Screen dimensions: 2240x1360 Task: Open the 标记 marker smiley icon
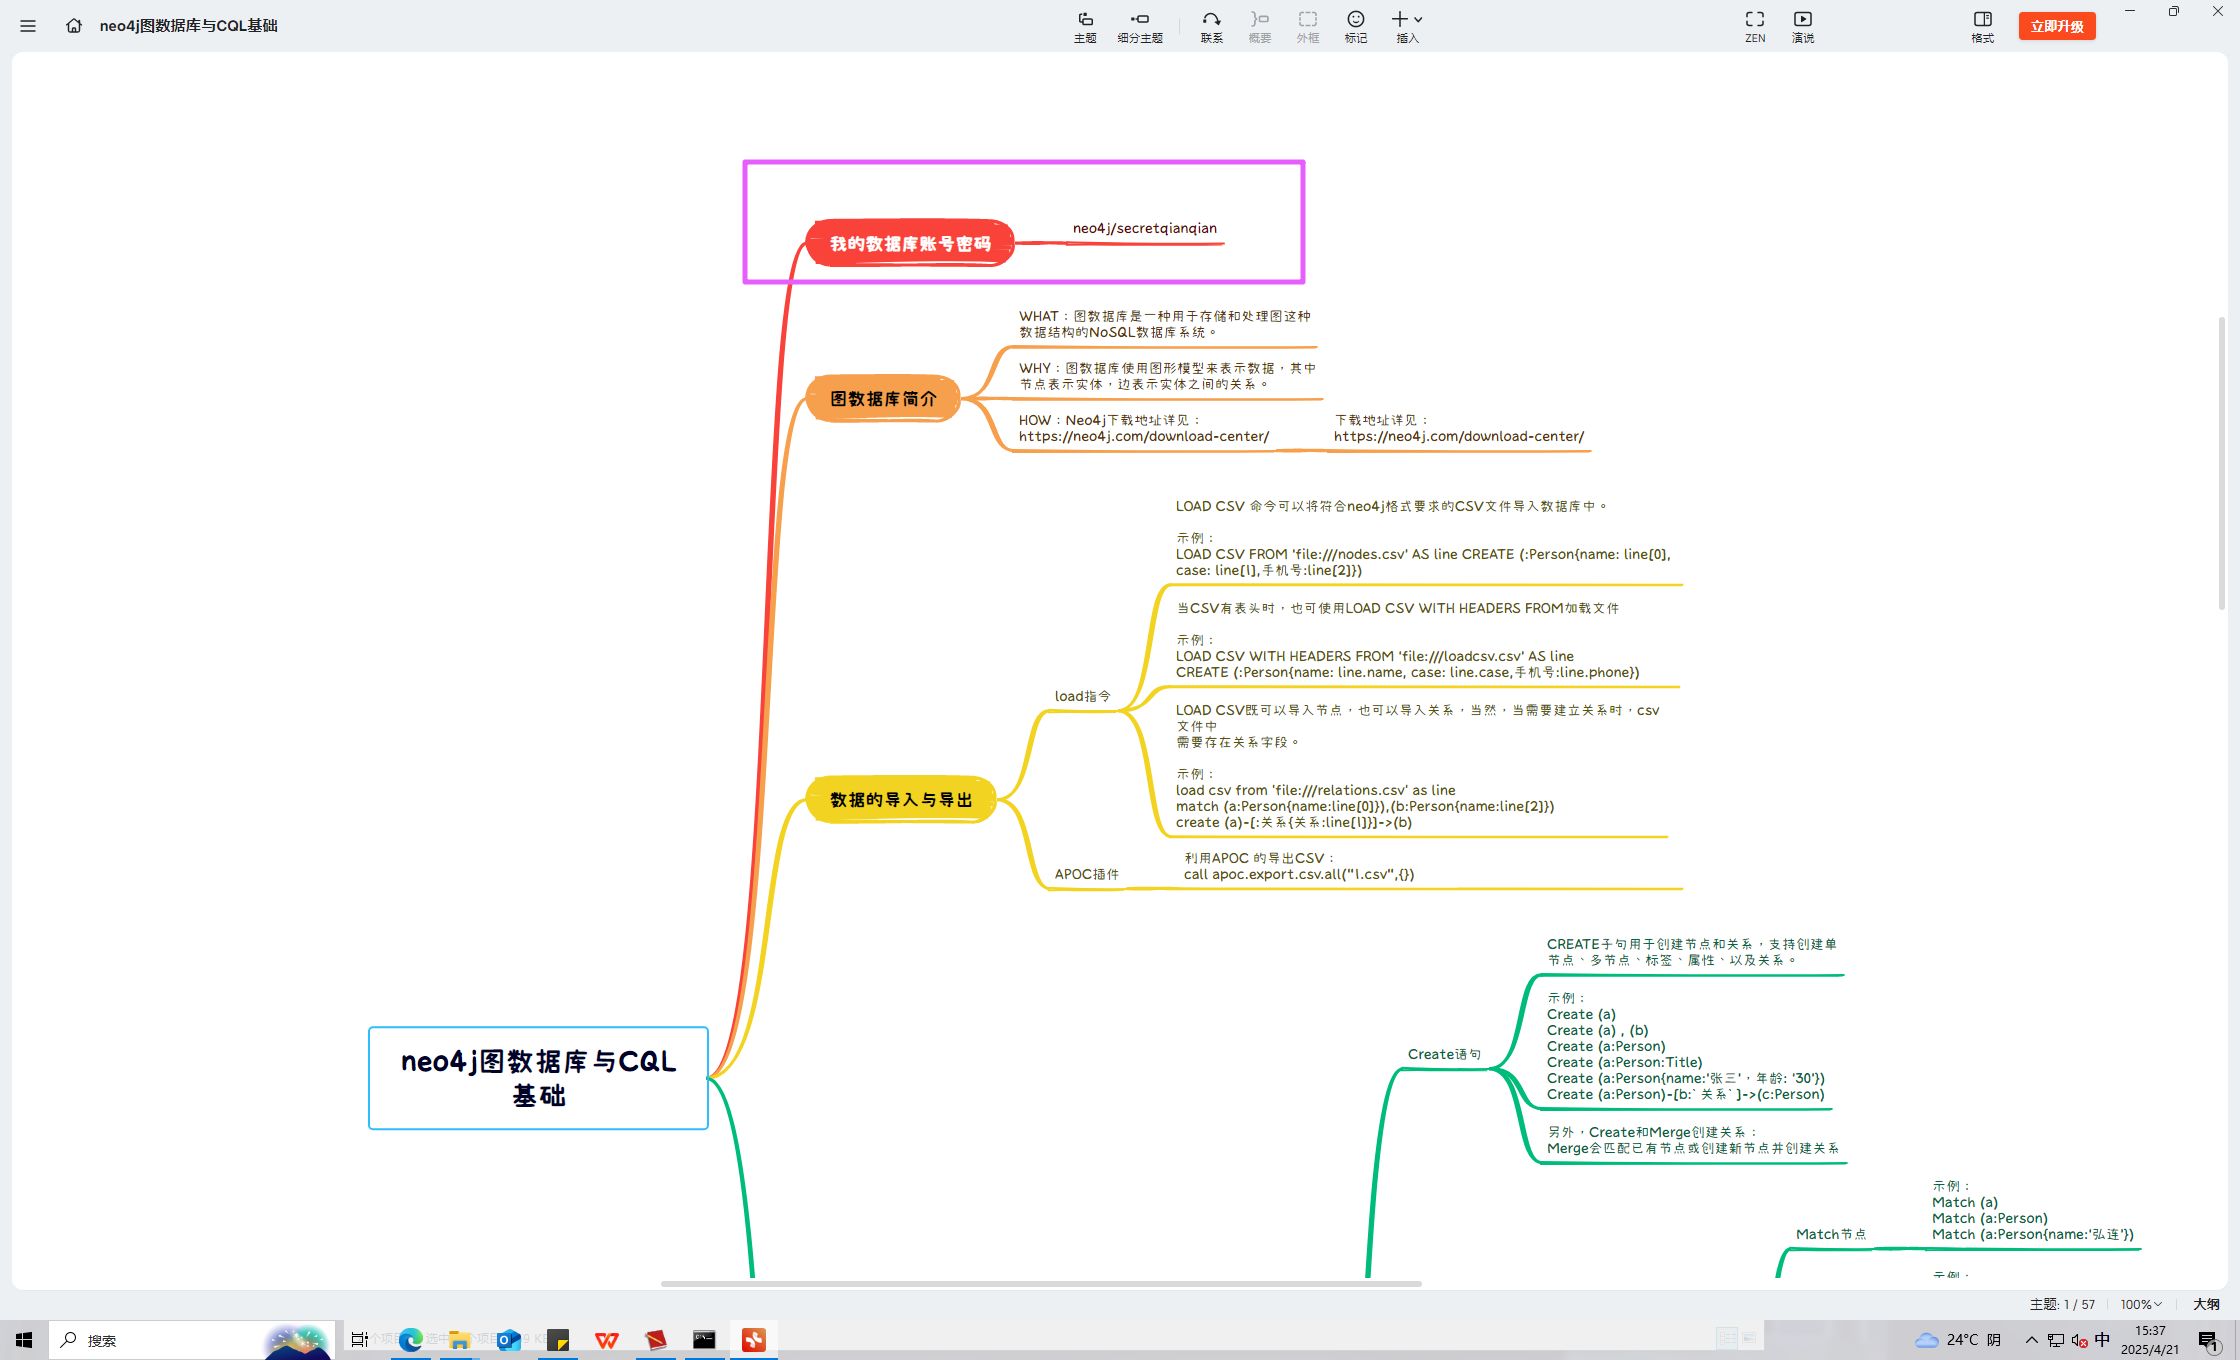click(x=1356, y=27)
